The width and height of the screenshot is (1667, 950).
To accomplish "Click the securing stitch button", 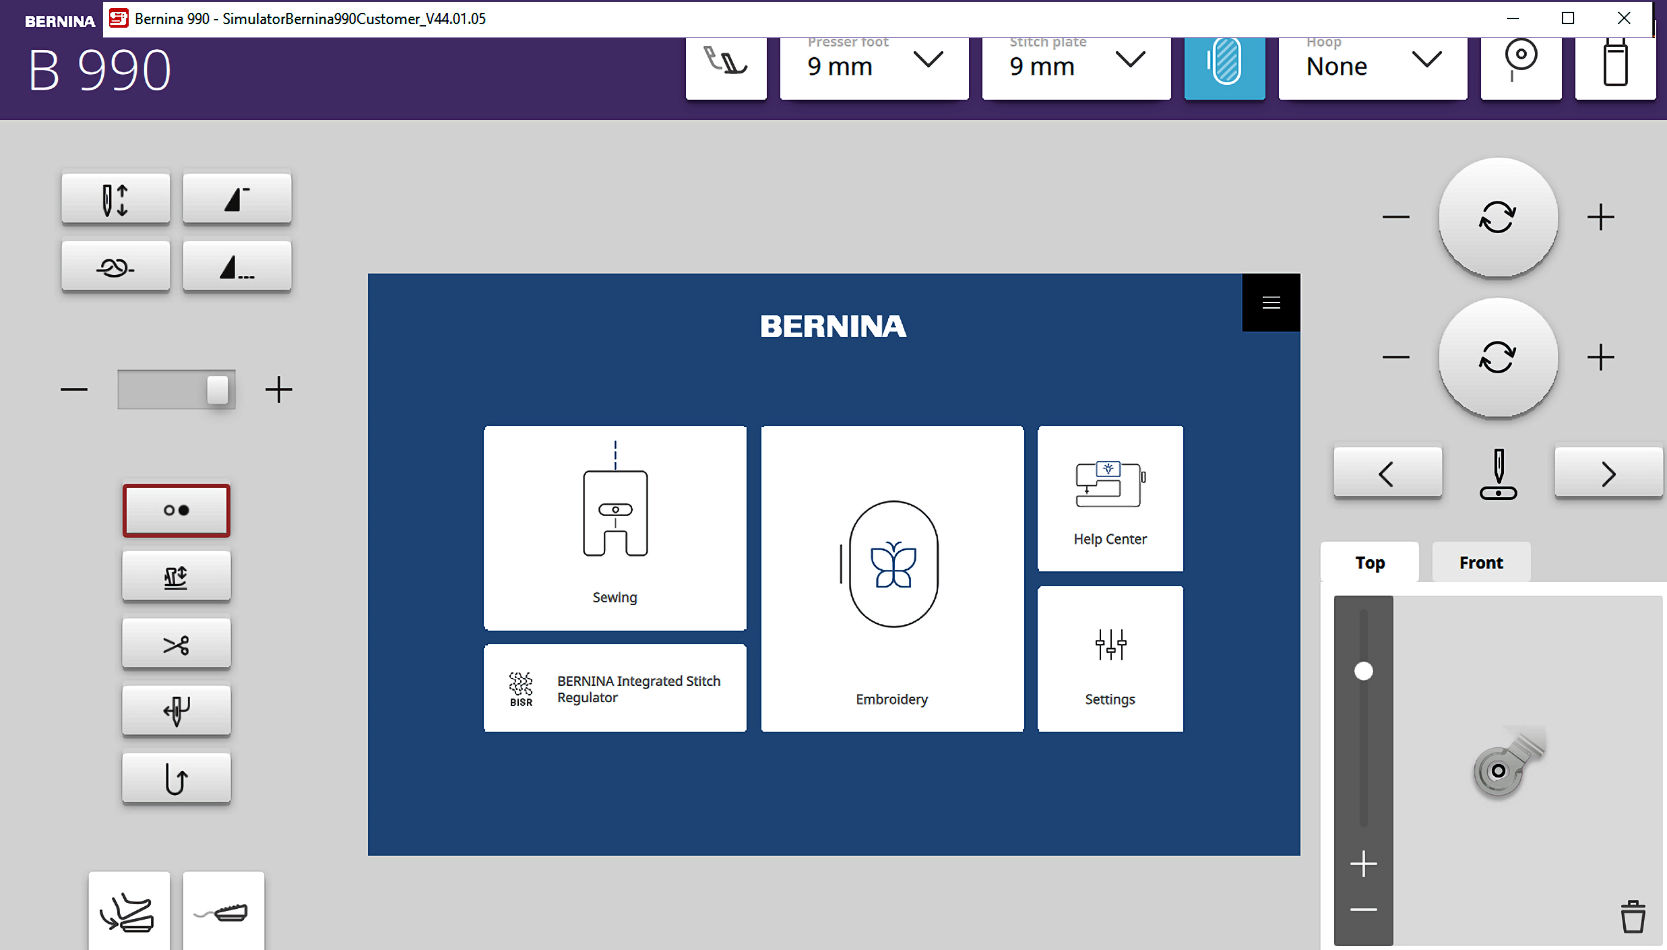I will point(116,266).
